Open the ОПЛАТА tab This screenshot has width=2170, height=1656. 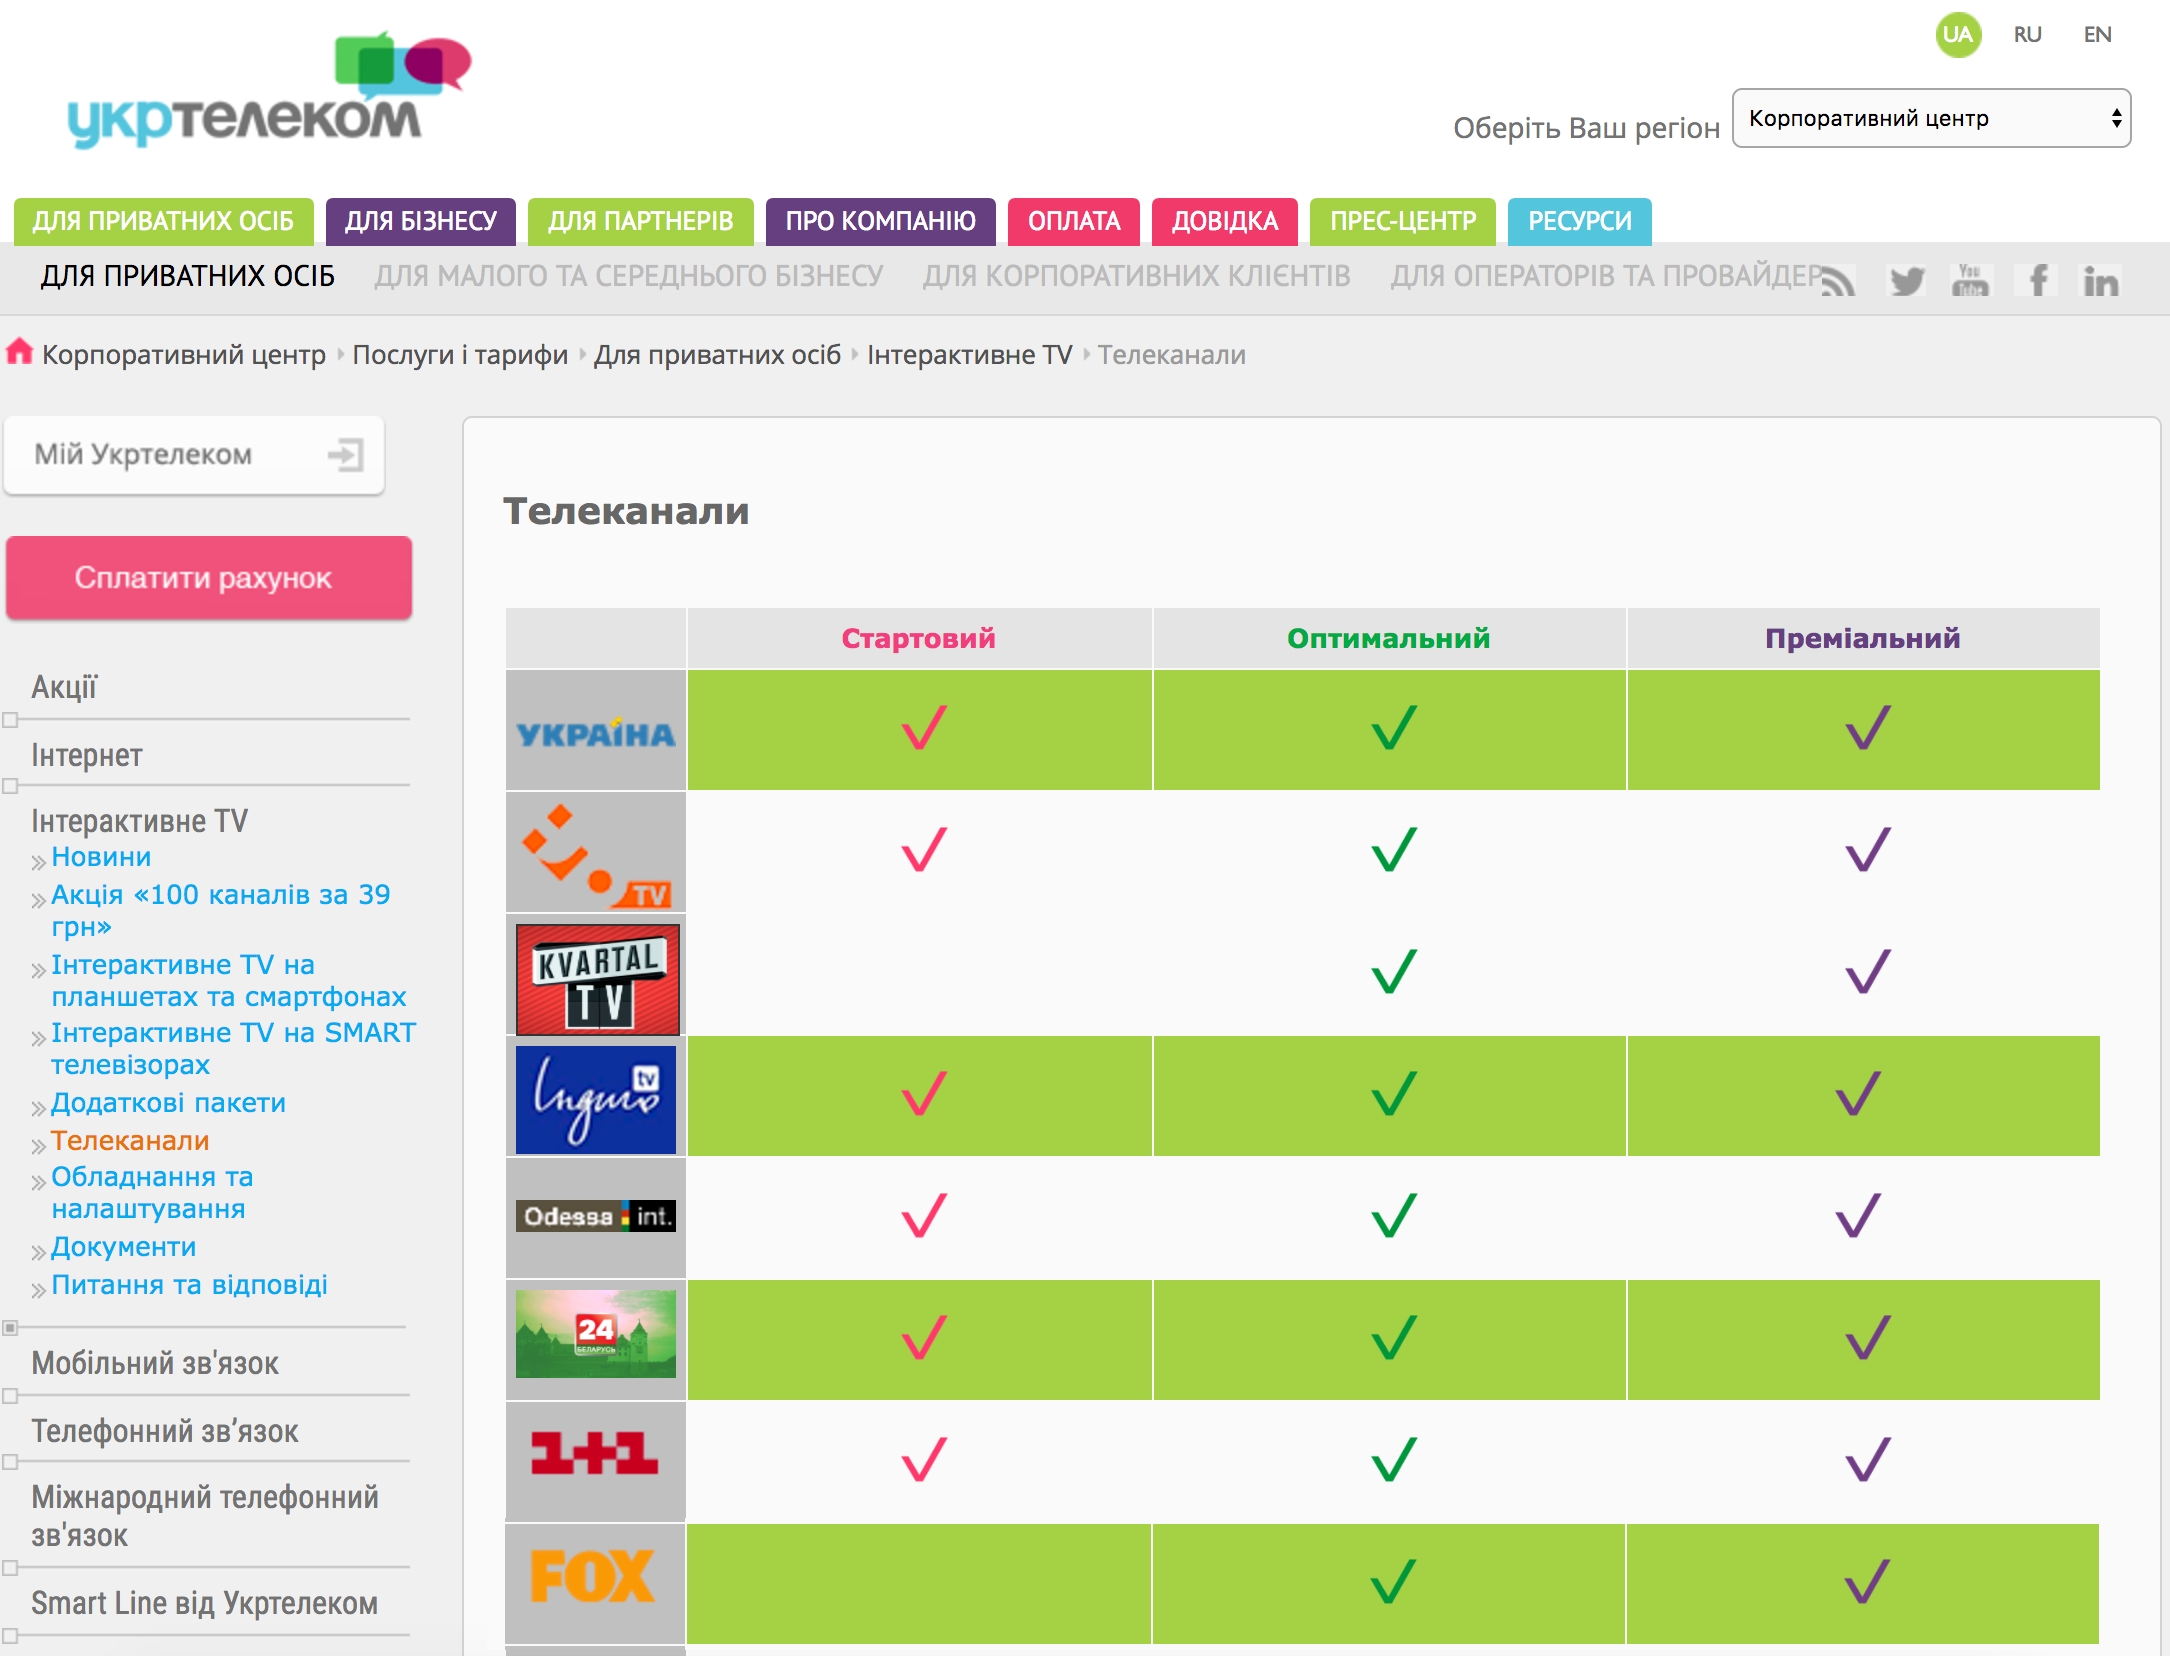point(1074,221)
